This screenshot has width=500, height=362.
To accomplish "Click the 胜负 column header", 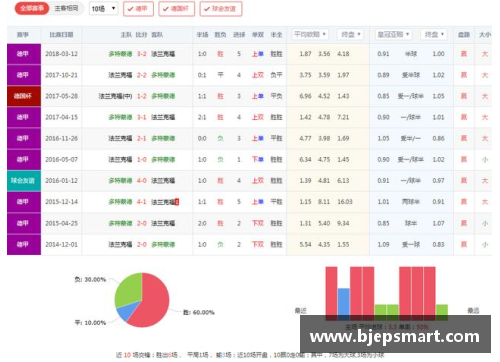I will click(x=220, y=35).
